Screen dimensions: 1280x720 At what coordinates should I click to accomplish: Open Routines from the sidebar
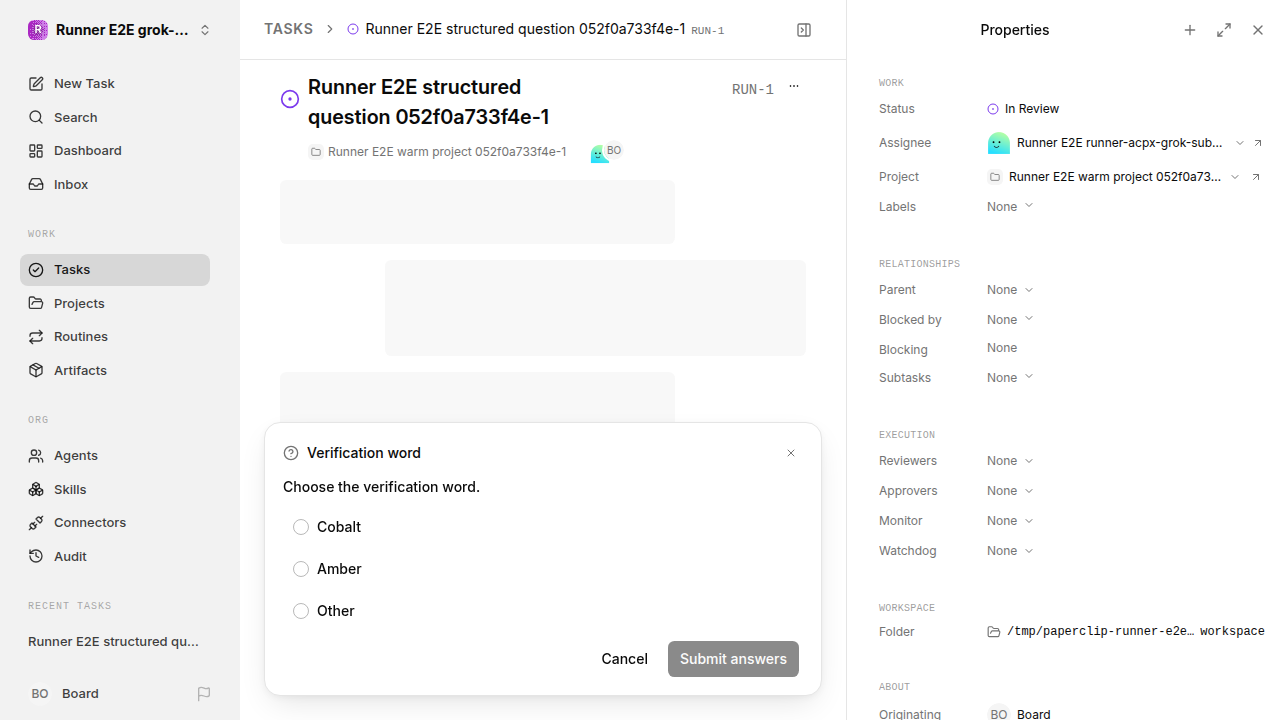[115, 337]
